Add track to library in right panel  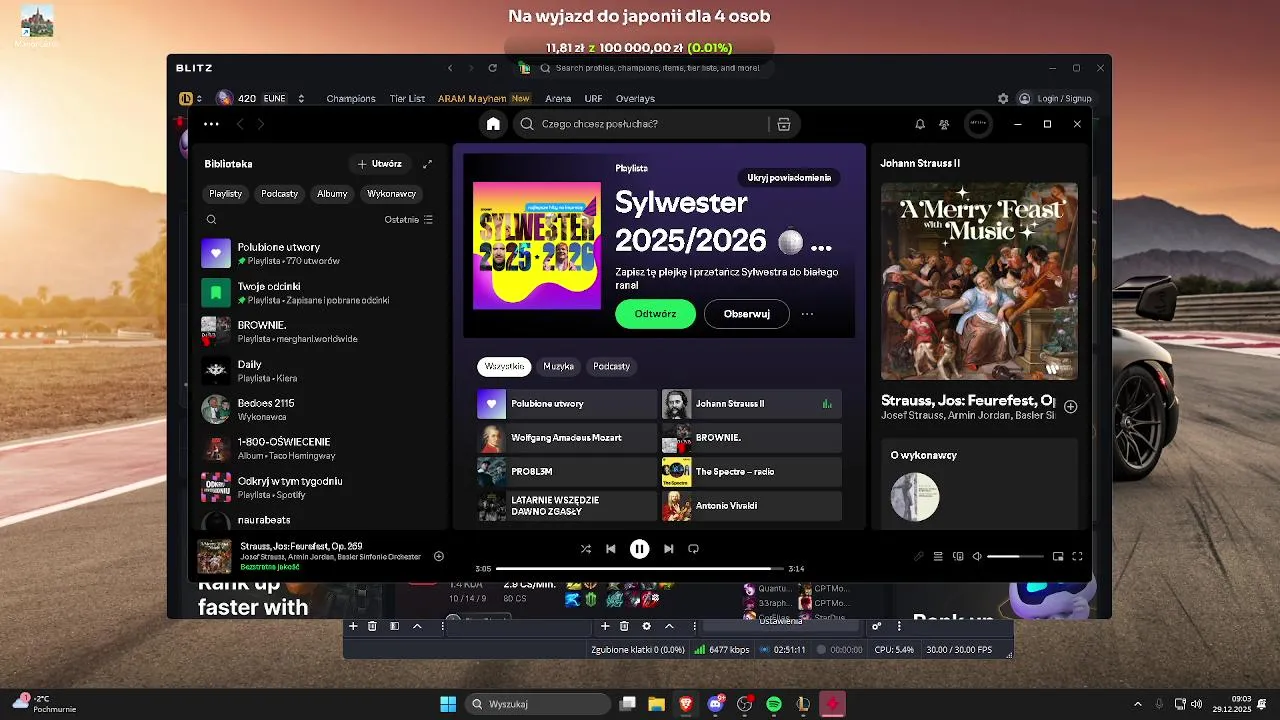1070,406
